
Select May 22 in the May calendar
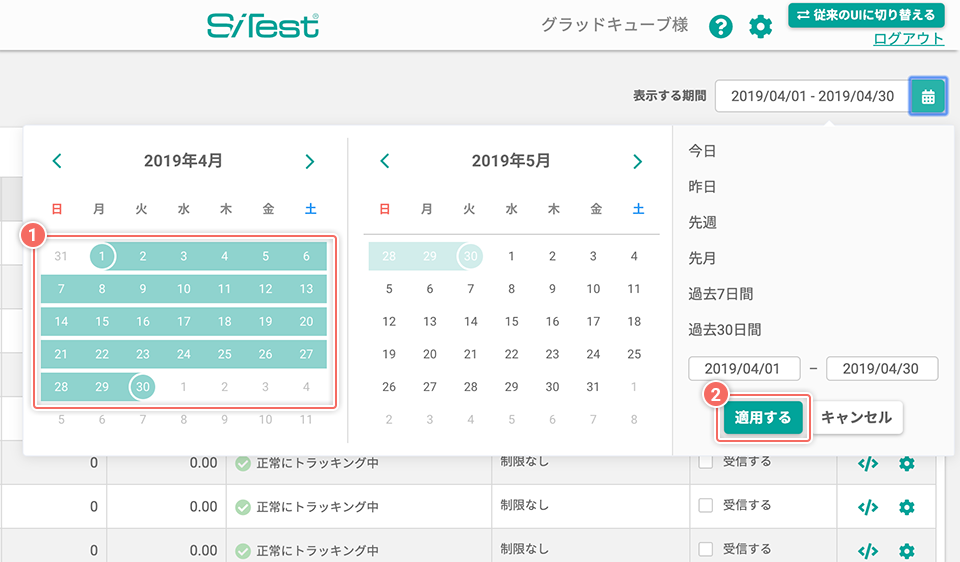511,354
